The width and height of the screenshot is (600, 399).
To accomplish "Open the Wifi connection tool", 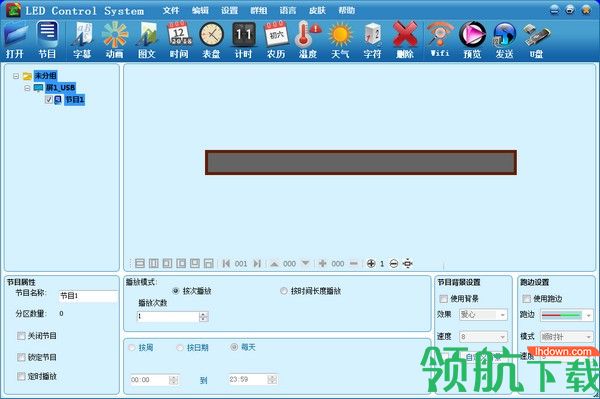I will (x=440, y=41).
